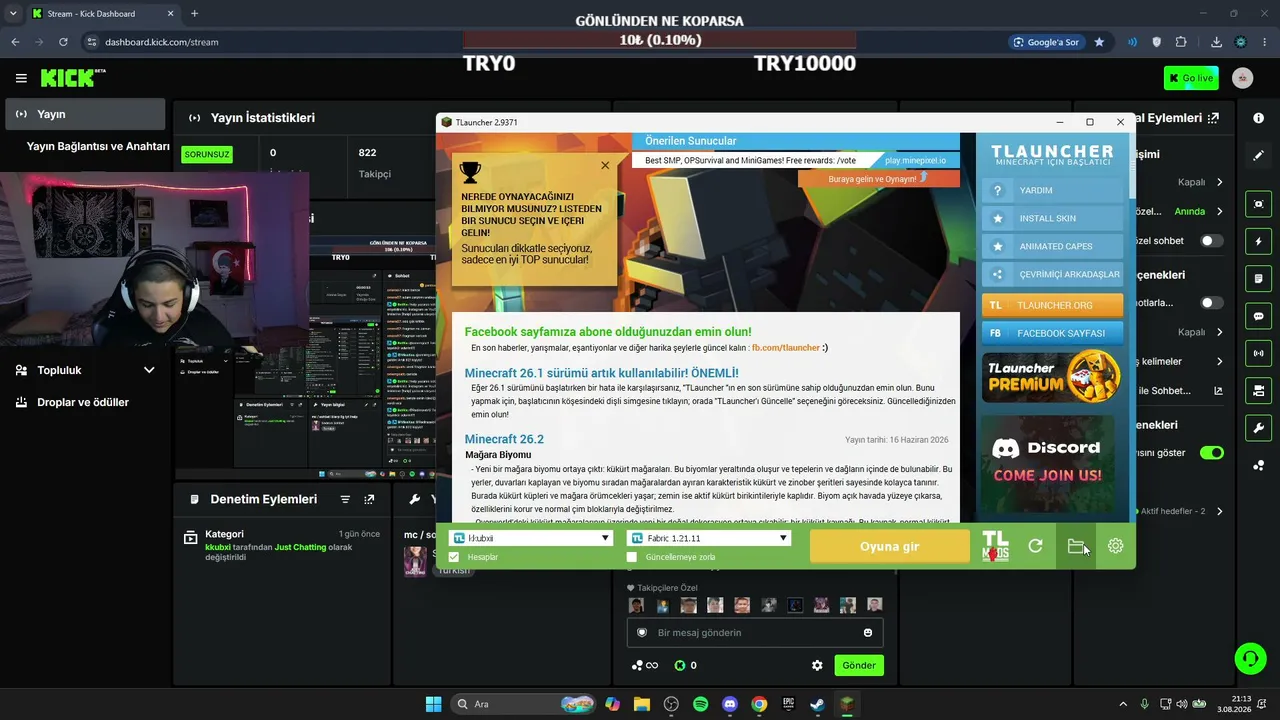Open the TLauncher game folder icon
Screen dimensions: 1280x720
pos(1076,546)
